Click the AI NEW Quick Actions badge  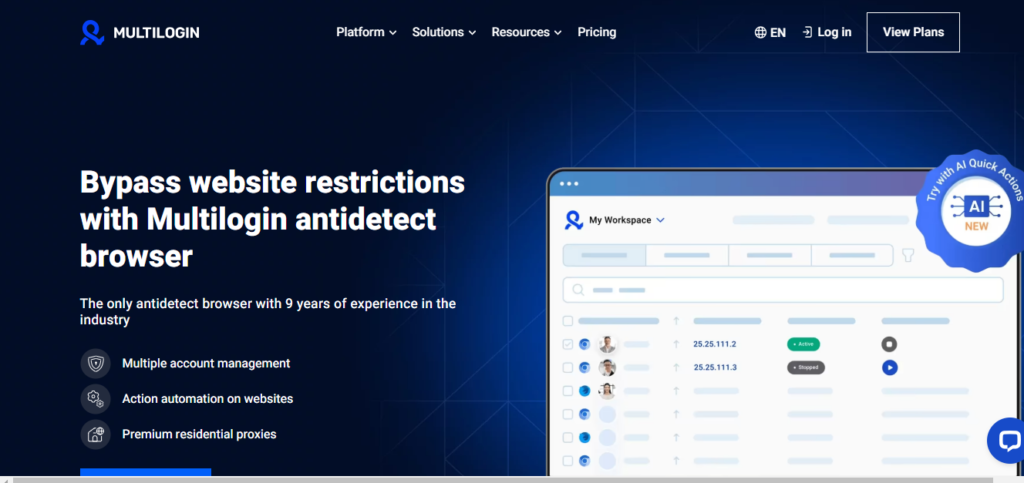click(972, 210)
